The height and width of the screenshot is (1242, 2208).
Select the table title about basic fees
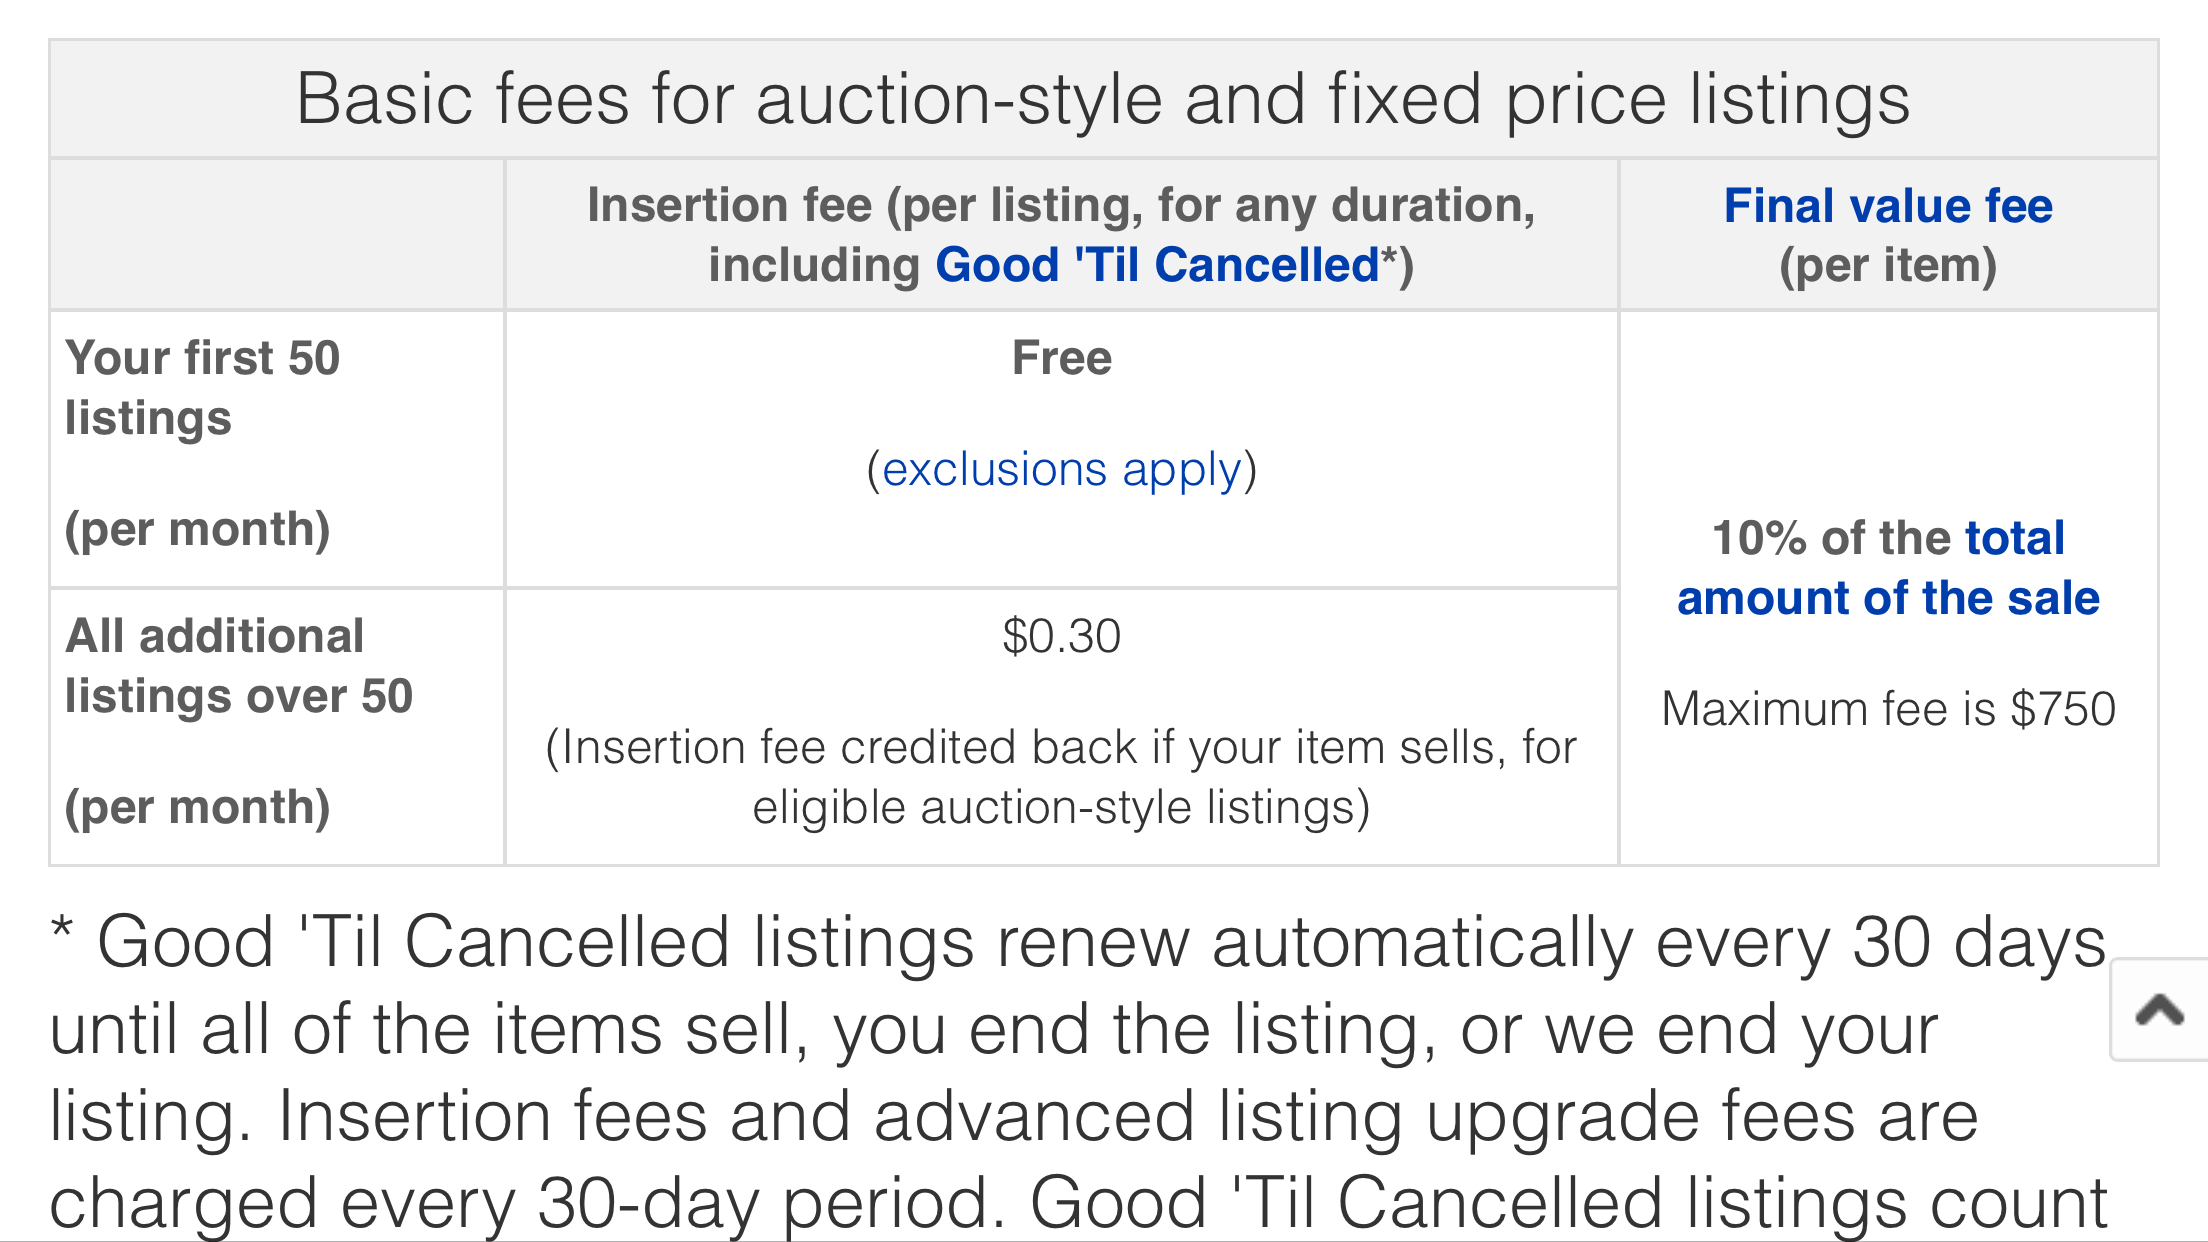pos(1103,99)
